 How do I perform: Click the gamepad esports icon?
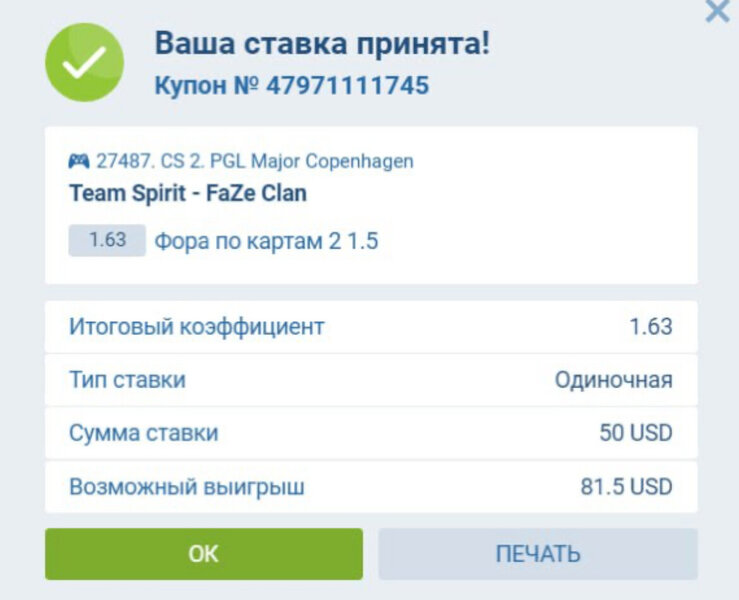[x=79, y=161]
